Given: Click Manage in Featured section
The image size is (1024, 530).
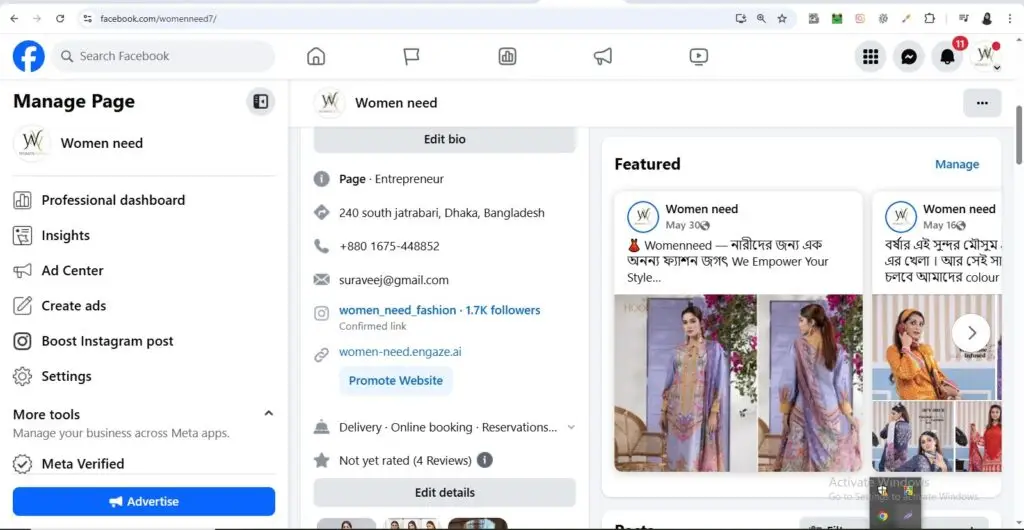Looking at the screenshot, I should [x=957, y=164].
